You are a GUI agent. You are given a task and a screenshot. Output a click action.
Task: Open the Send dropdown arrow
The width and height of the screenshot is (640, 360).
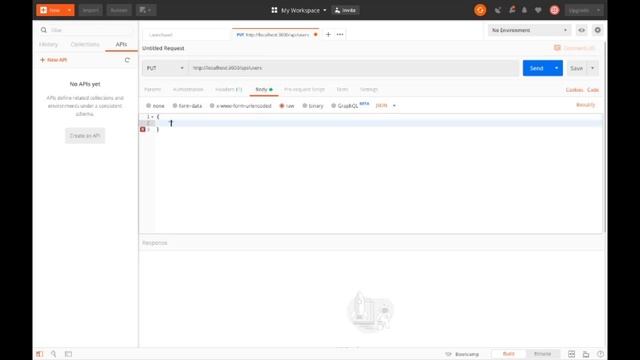(556, 68)
